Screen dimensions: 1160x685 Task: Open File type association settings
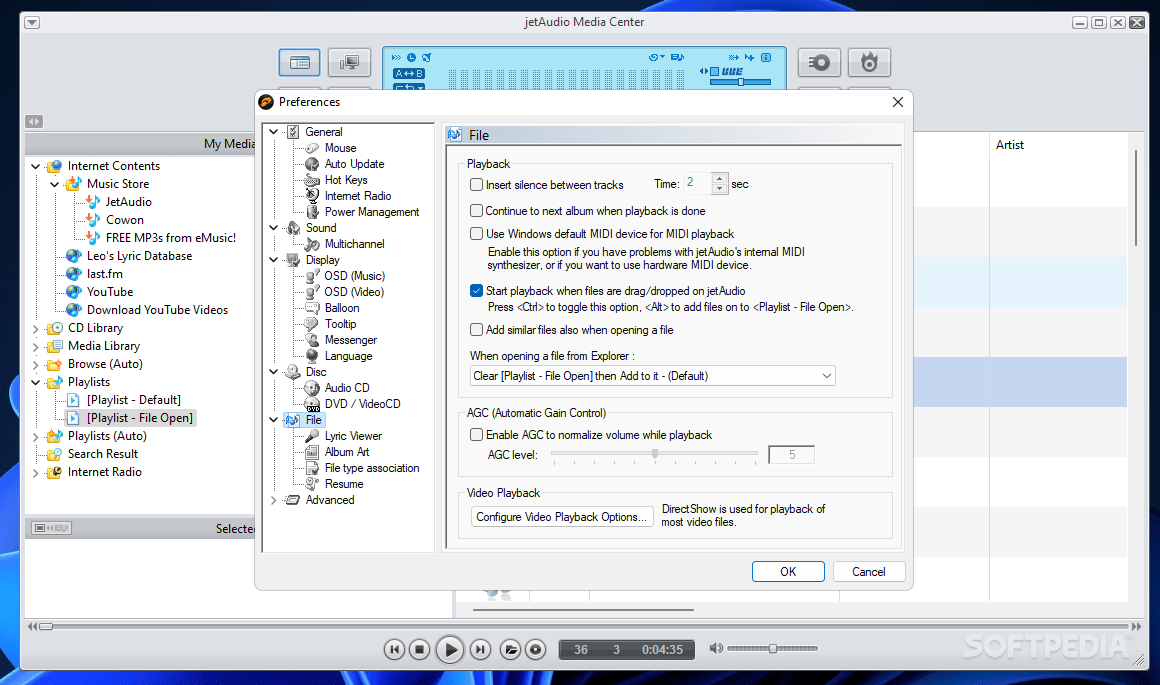click(371, 468)
